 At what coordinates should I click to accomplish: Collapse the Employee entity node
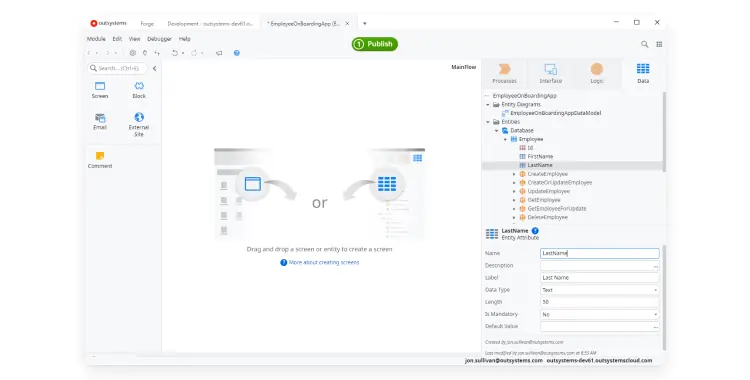(x=505, y=139)
